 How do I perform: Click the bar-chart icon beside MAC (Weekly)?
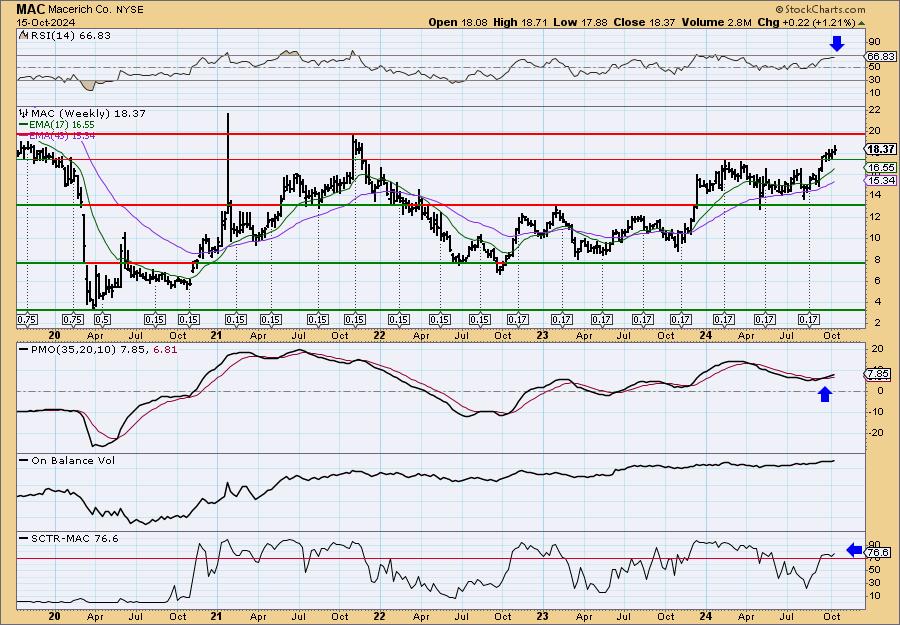(24, 113)
